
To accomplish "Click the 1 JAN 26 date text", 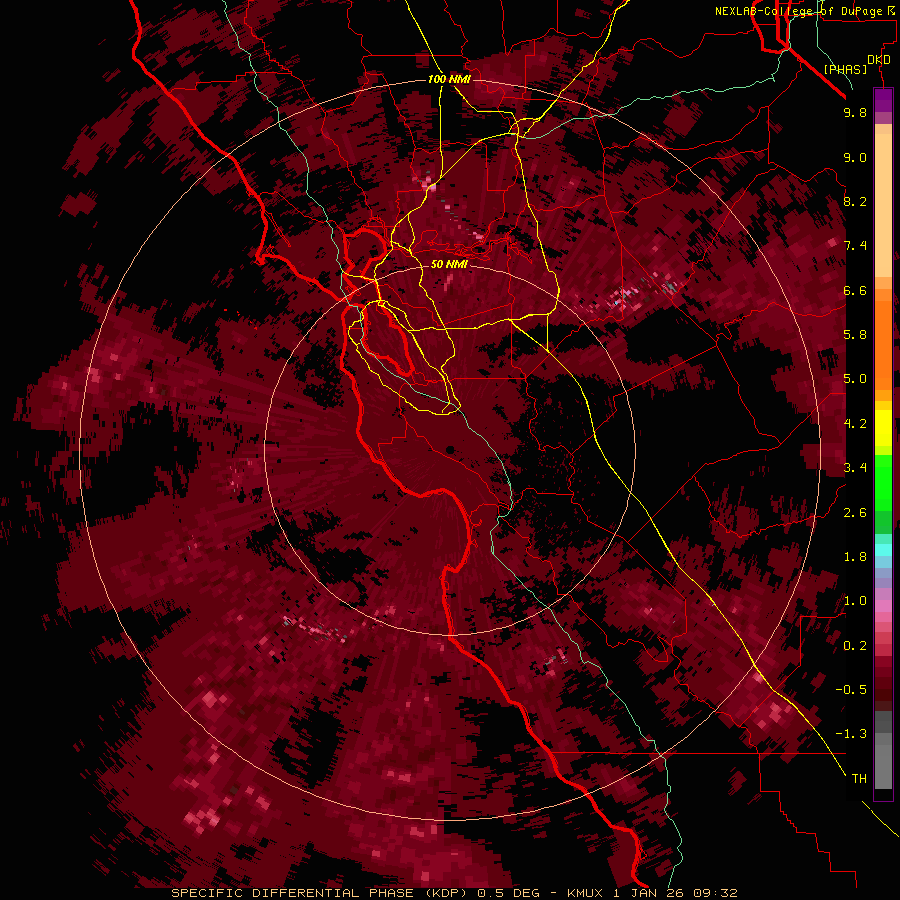I will [x=649, y=893].
